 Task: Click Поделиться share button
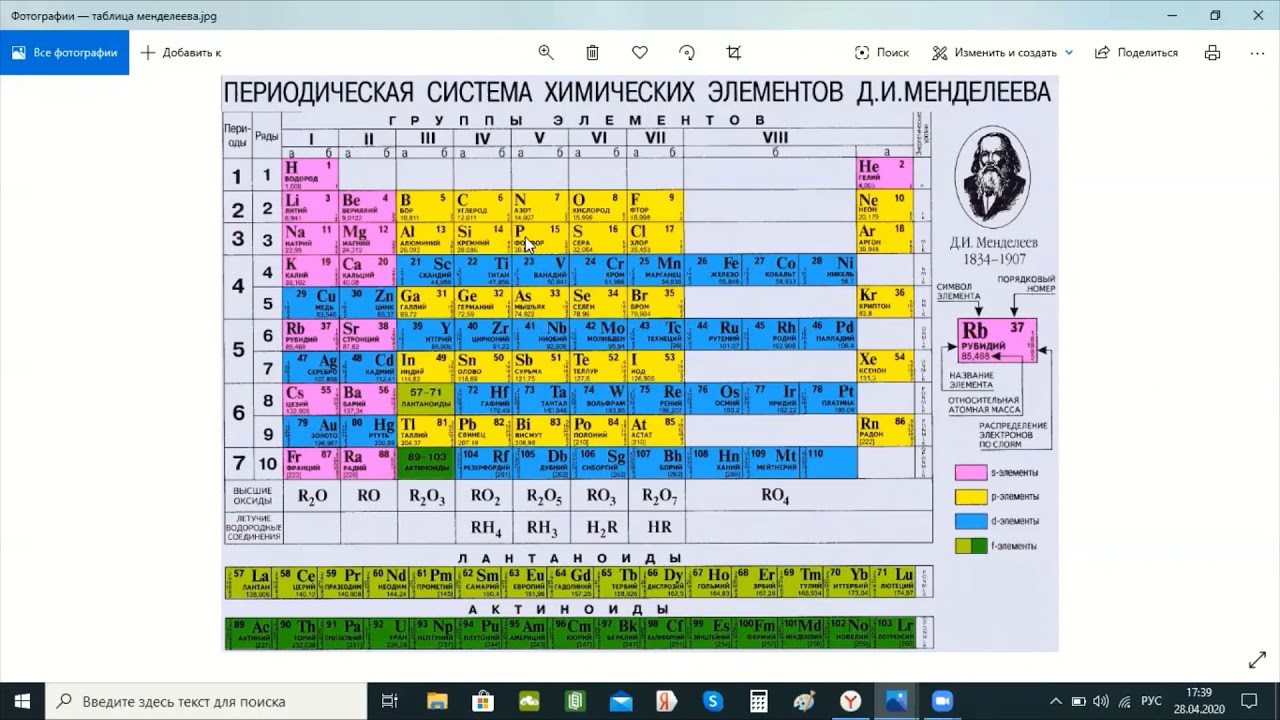click(x=1136, y=52)
